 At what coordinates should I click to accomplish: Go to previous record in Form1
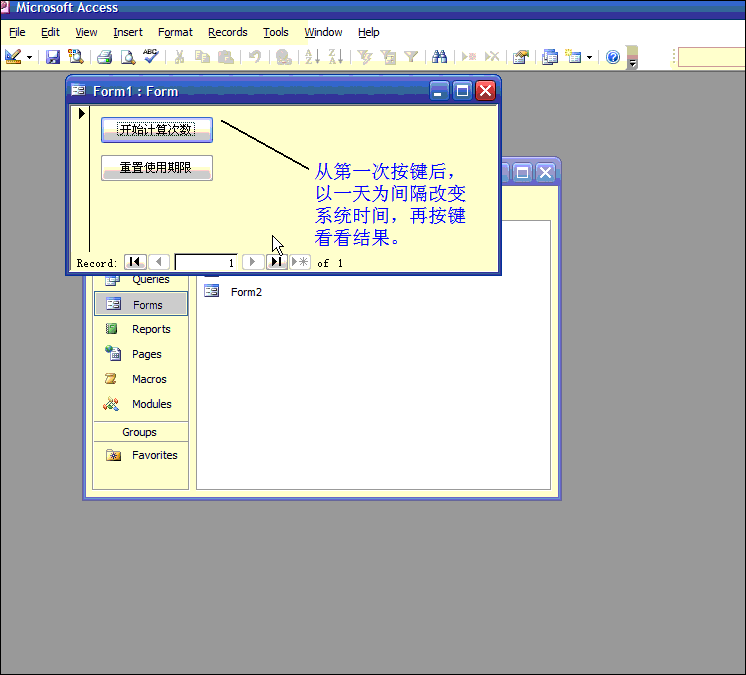159,262
